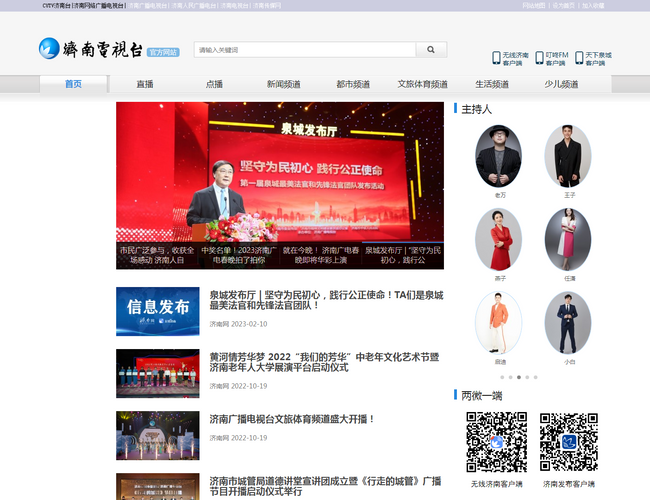Click the search keyword input field
This screenshot has width=650, height=500.
click(x=304, y=49)
